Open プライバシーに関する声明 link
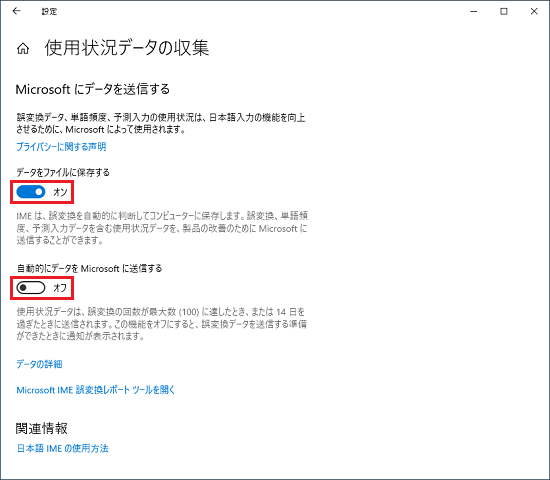 pos(61,147)
